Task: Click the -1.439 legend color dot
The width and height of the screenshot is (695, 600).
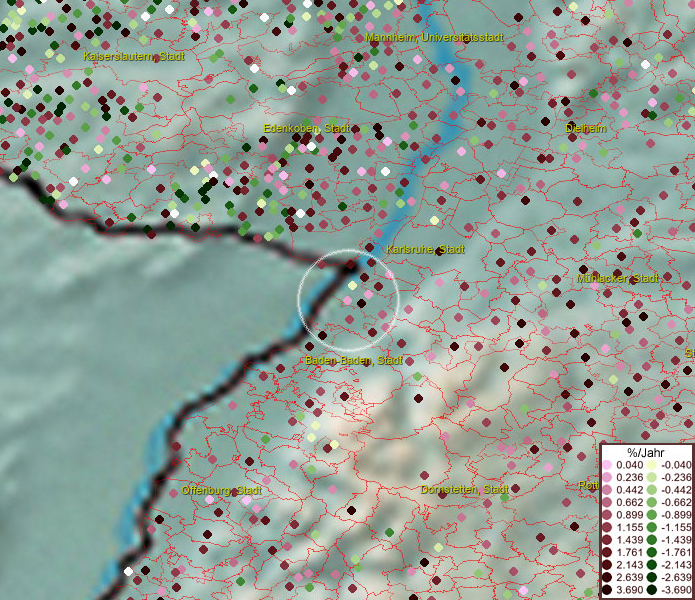Action: tap(652, 540)
